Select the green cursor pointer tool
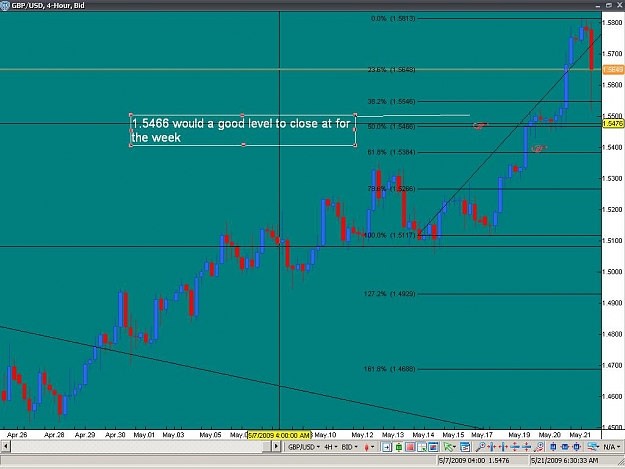The width and height of the screenshot is (625, 469). point(448,447)
